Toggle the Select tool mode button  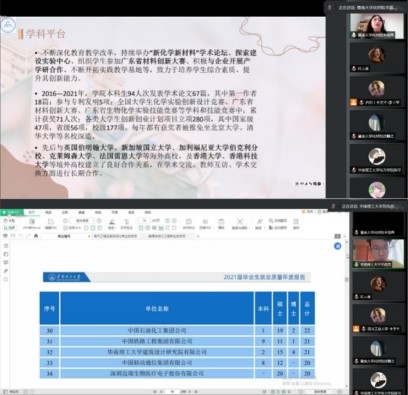pos(9,228)
